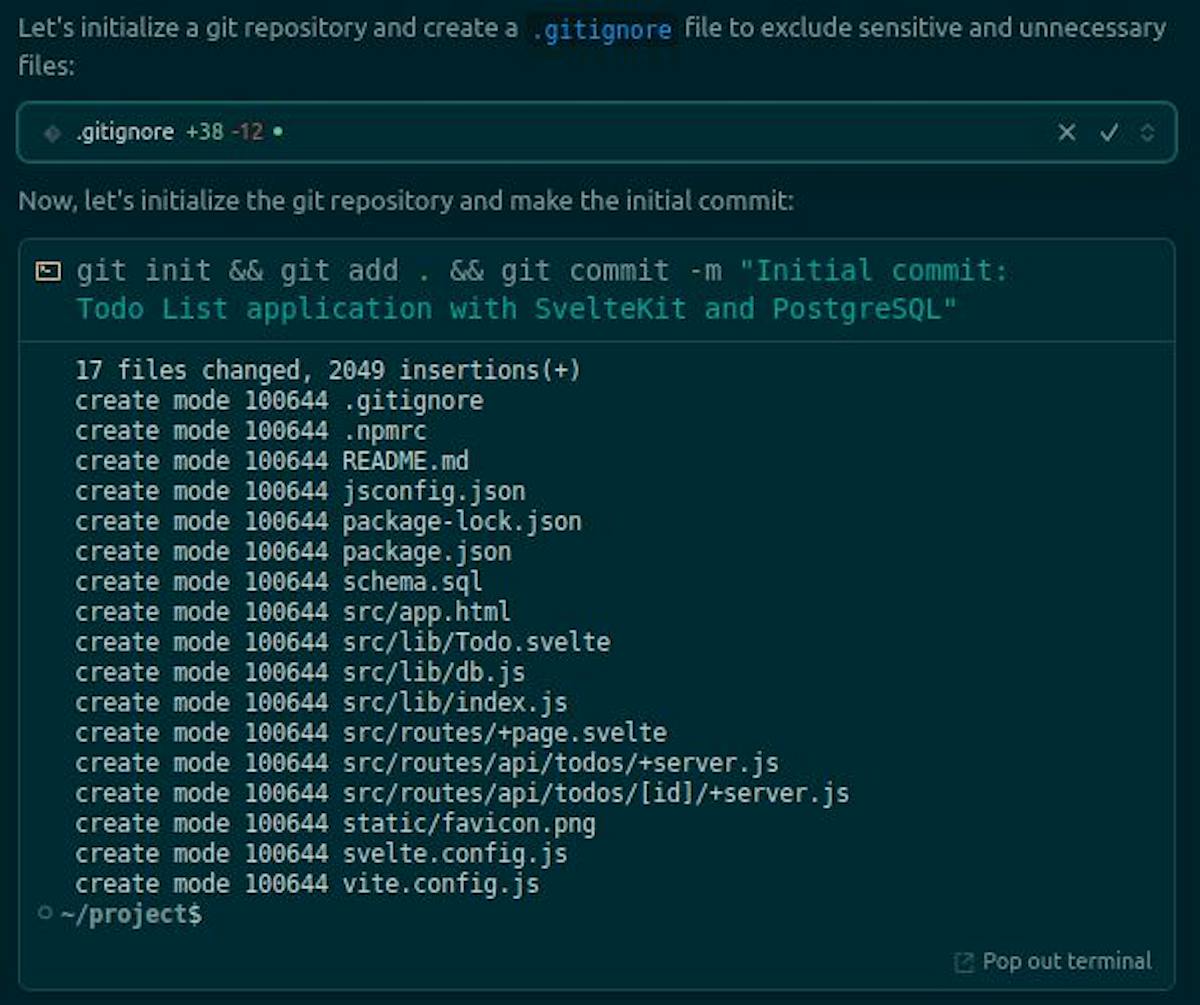Click the terminal icon beside git init command
Screen dimensions: 1200x1005
click(x=47, y=271)
